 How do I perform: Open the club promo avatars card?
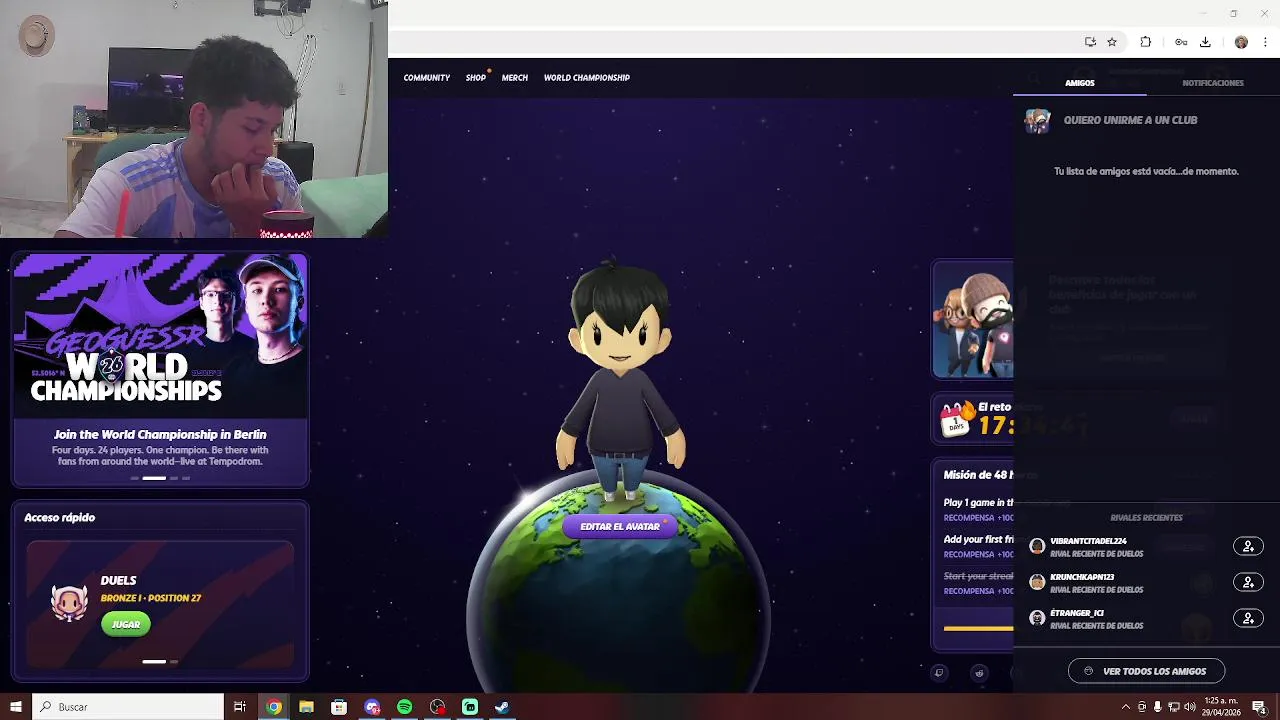(x=973, y=320)
